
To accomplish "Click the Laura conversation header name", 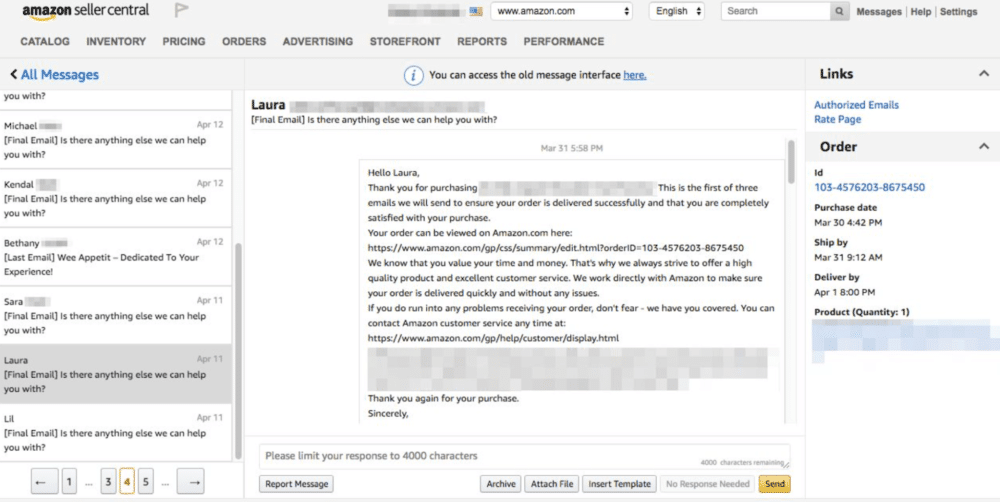I will [x=268, y=105].
